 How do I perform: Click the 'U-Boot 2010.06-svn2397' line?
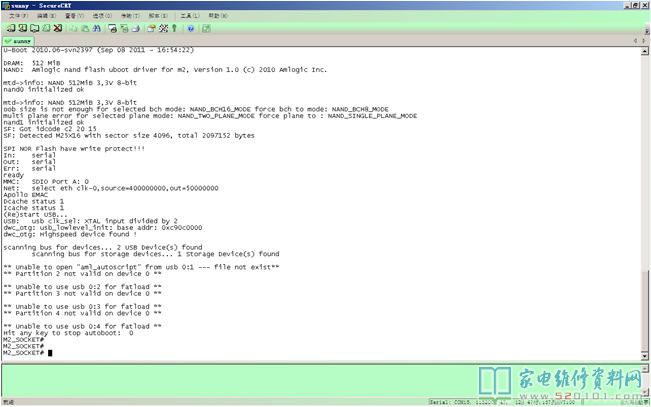98,50
